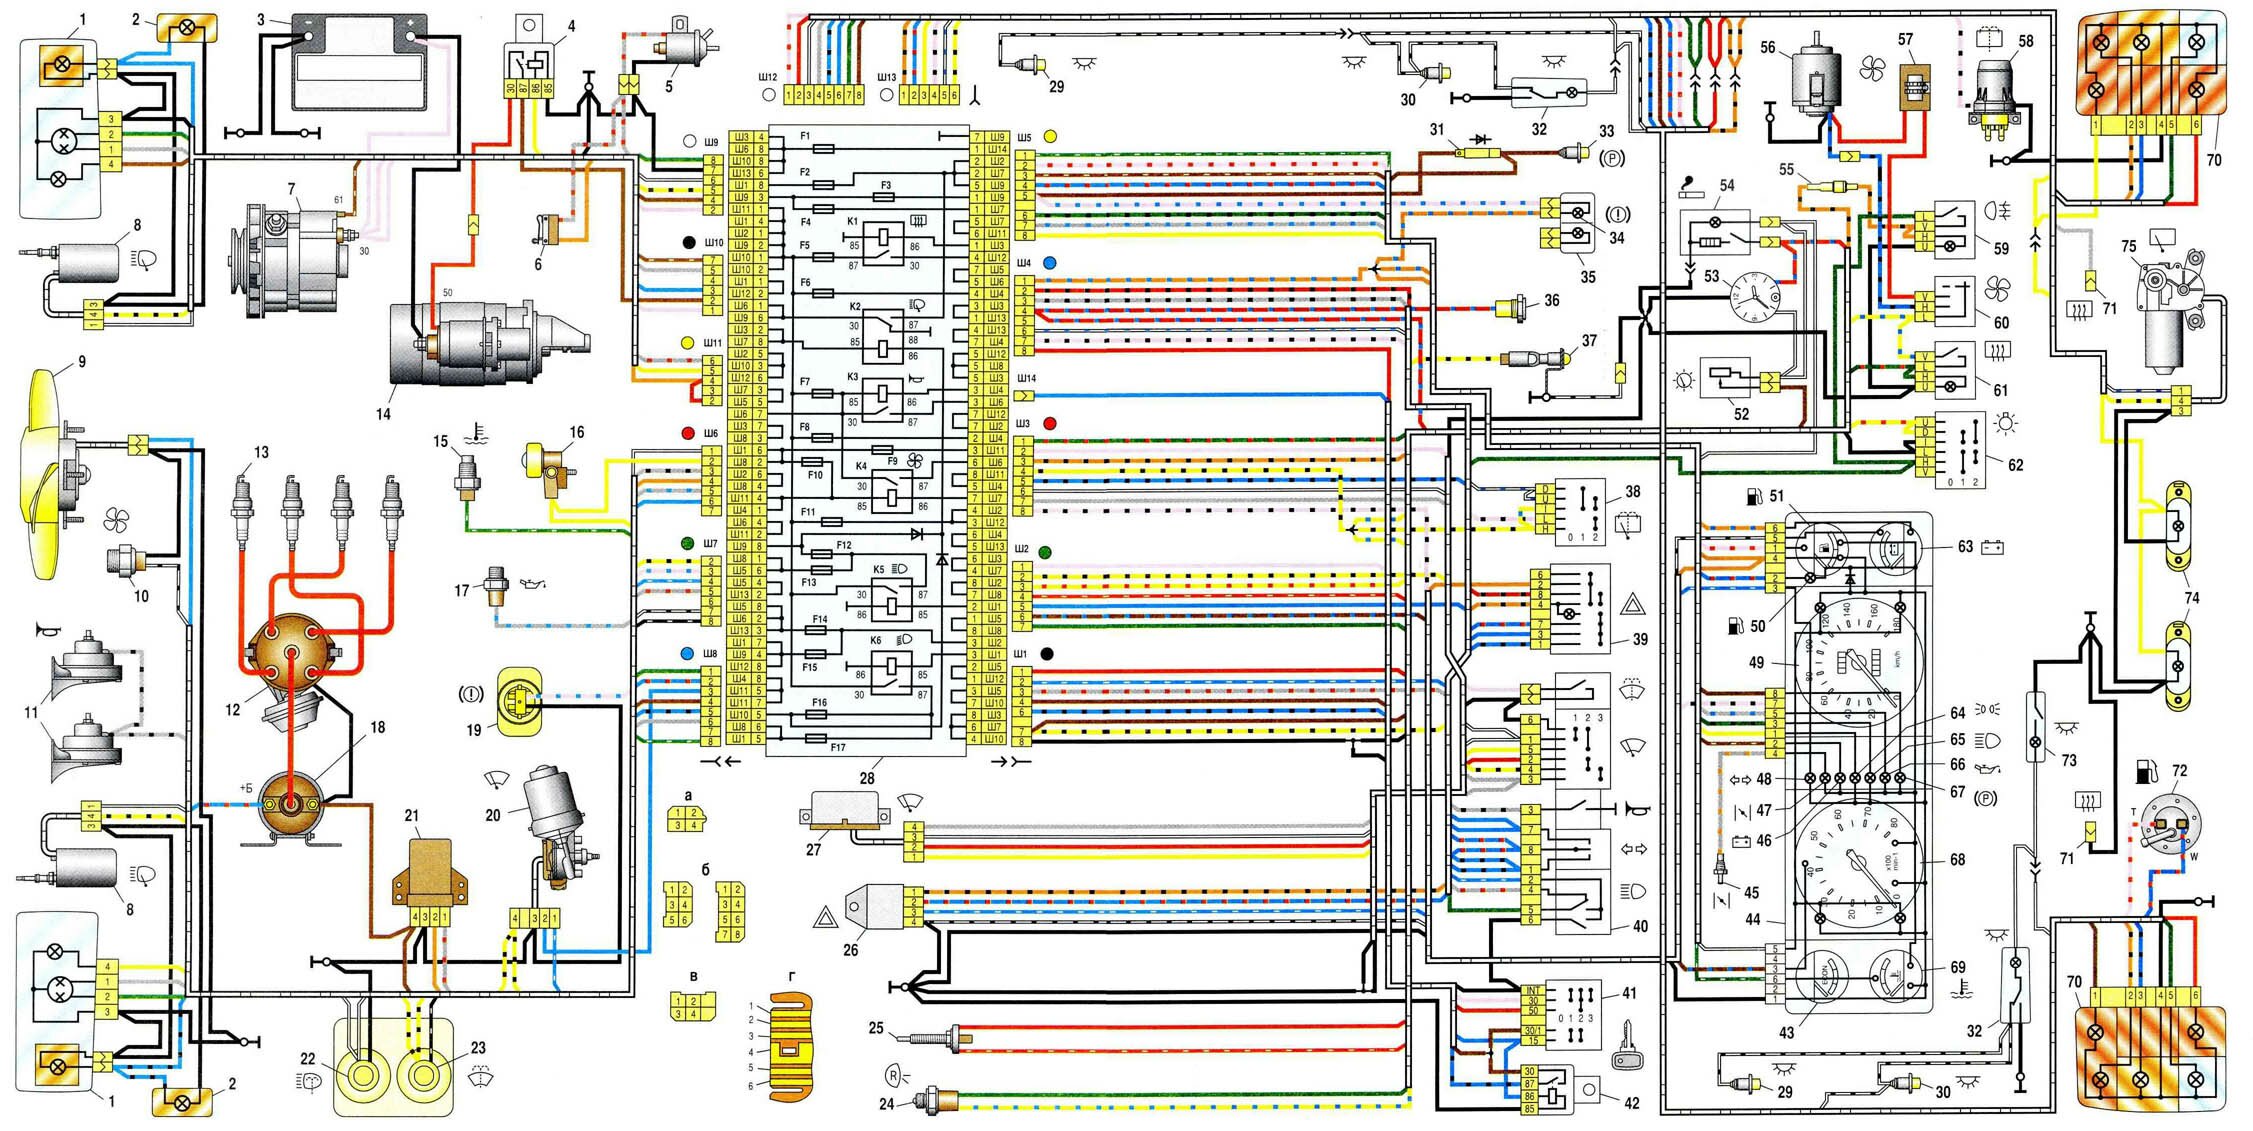Screen dimensions: 2253x1131
Task: Click the analog clock labeled 53
Action: [x=1755, y=297]
